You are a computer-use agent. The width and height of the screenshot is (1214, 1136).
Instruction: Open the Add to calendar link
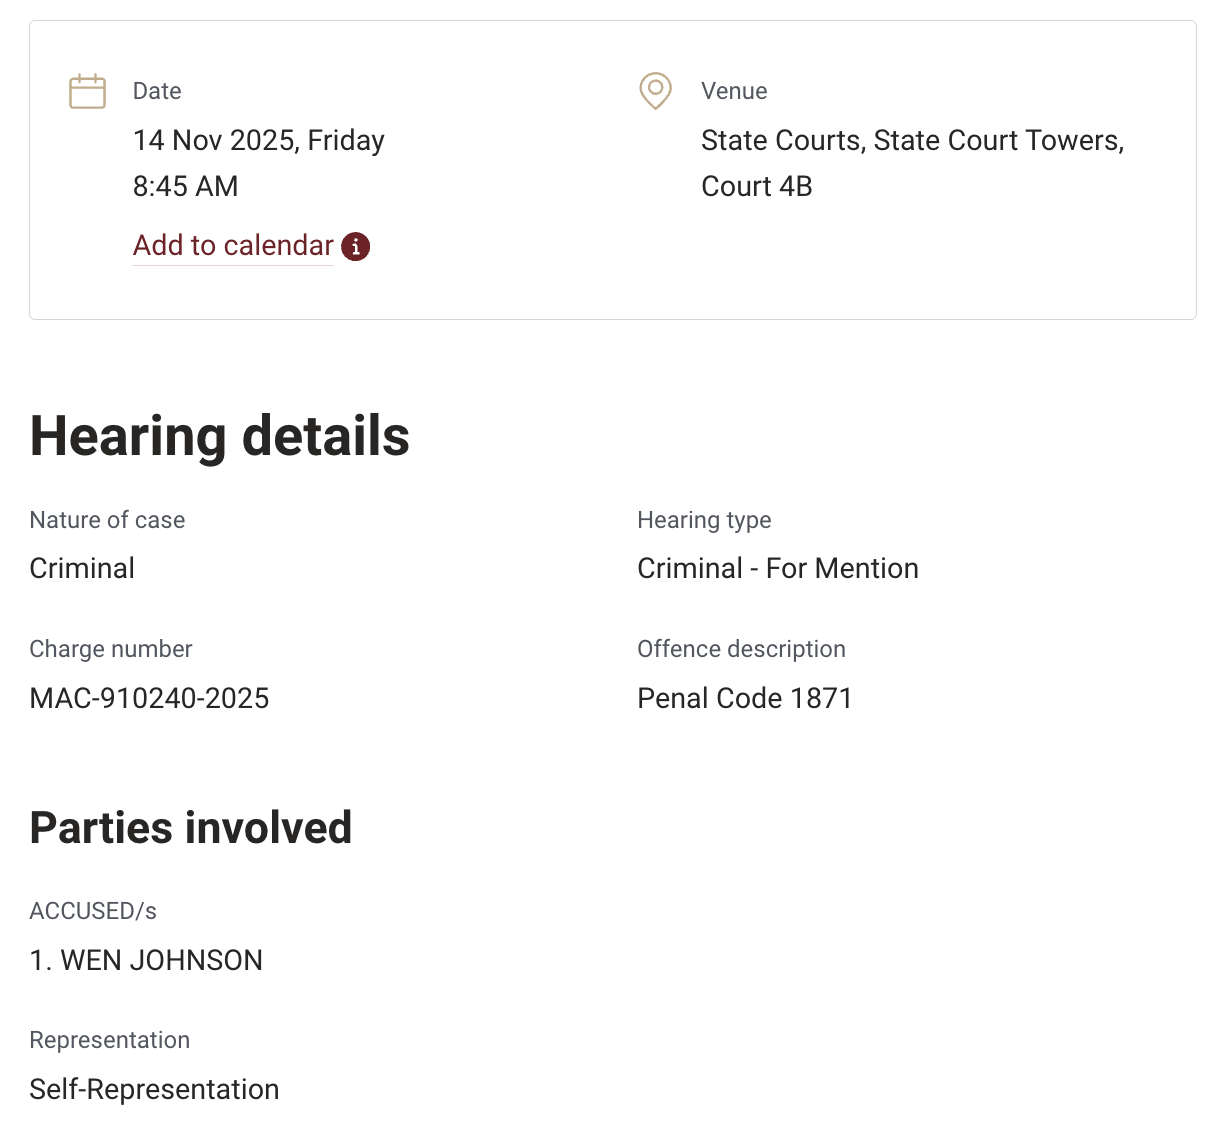pos(233,246)
